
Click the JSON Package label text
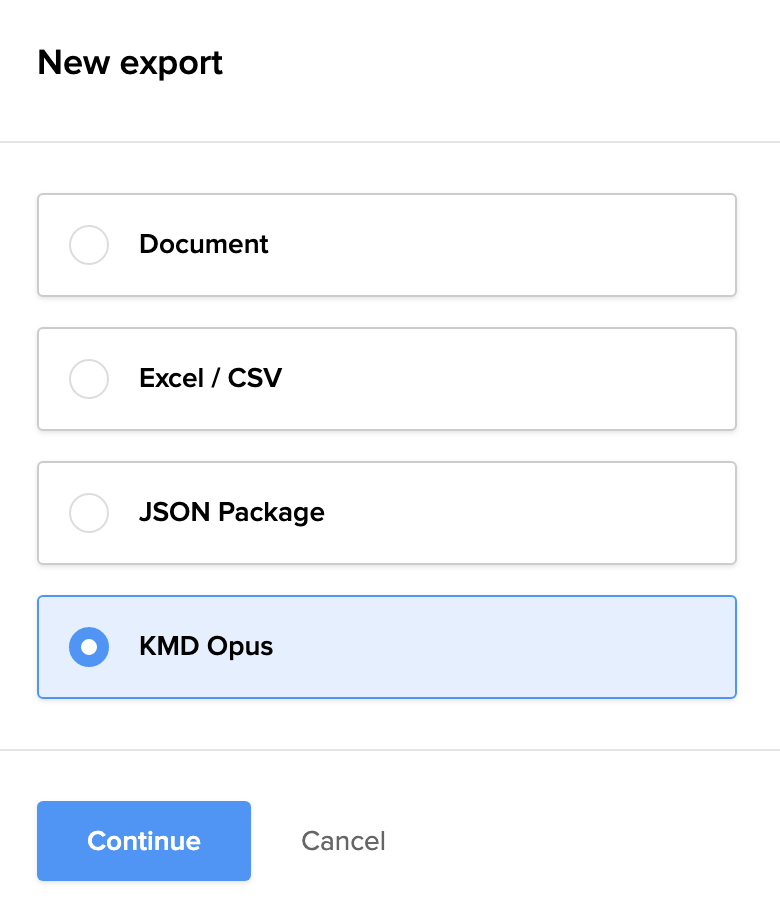coord(232,513)
